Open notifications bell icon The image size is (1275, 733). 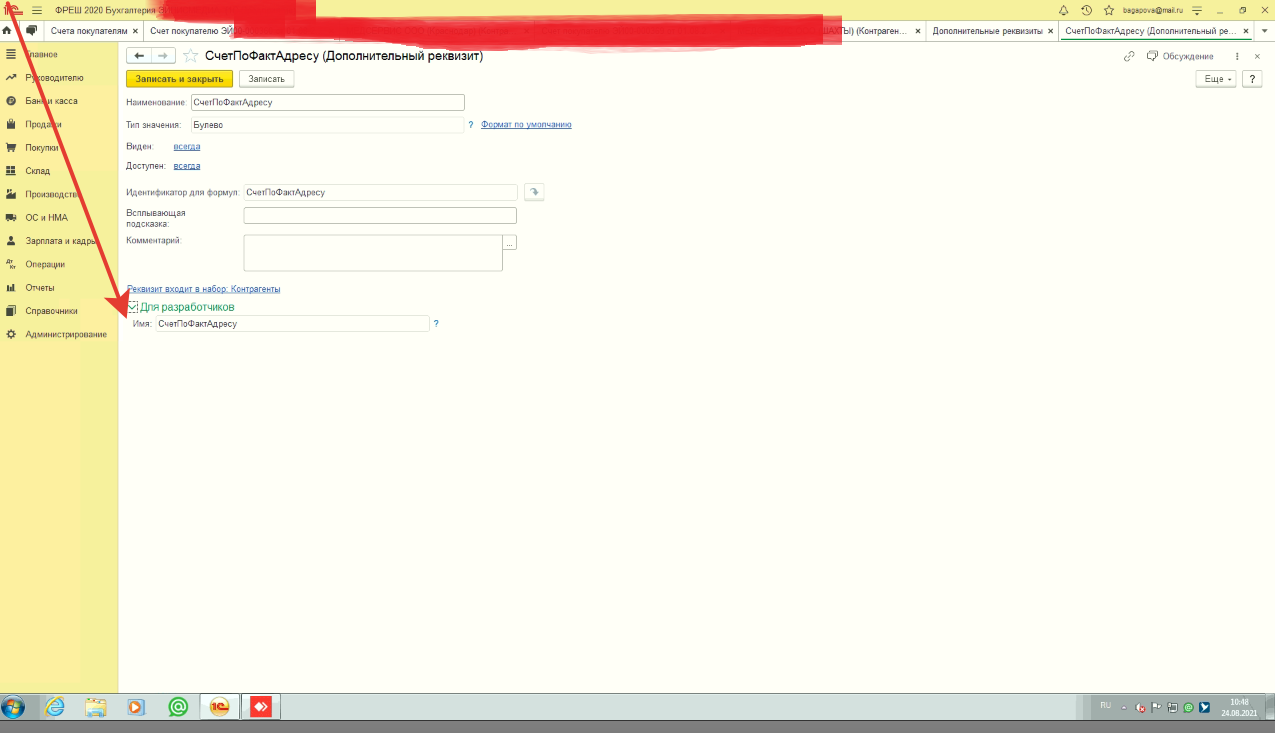coord(1064,9)
